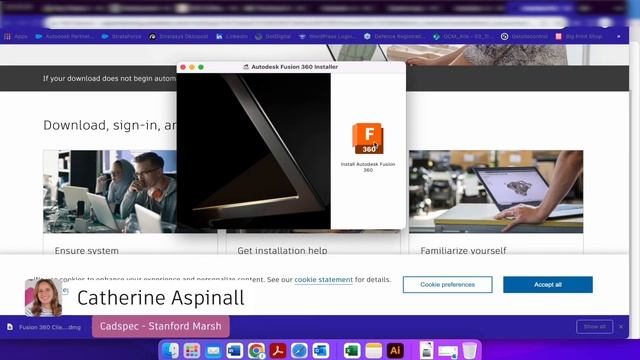640x360 pixels.
Task: Click the Install Autodesk Fusion 360 icon
Action: click(368, 138)
